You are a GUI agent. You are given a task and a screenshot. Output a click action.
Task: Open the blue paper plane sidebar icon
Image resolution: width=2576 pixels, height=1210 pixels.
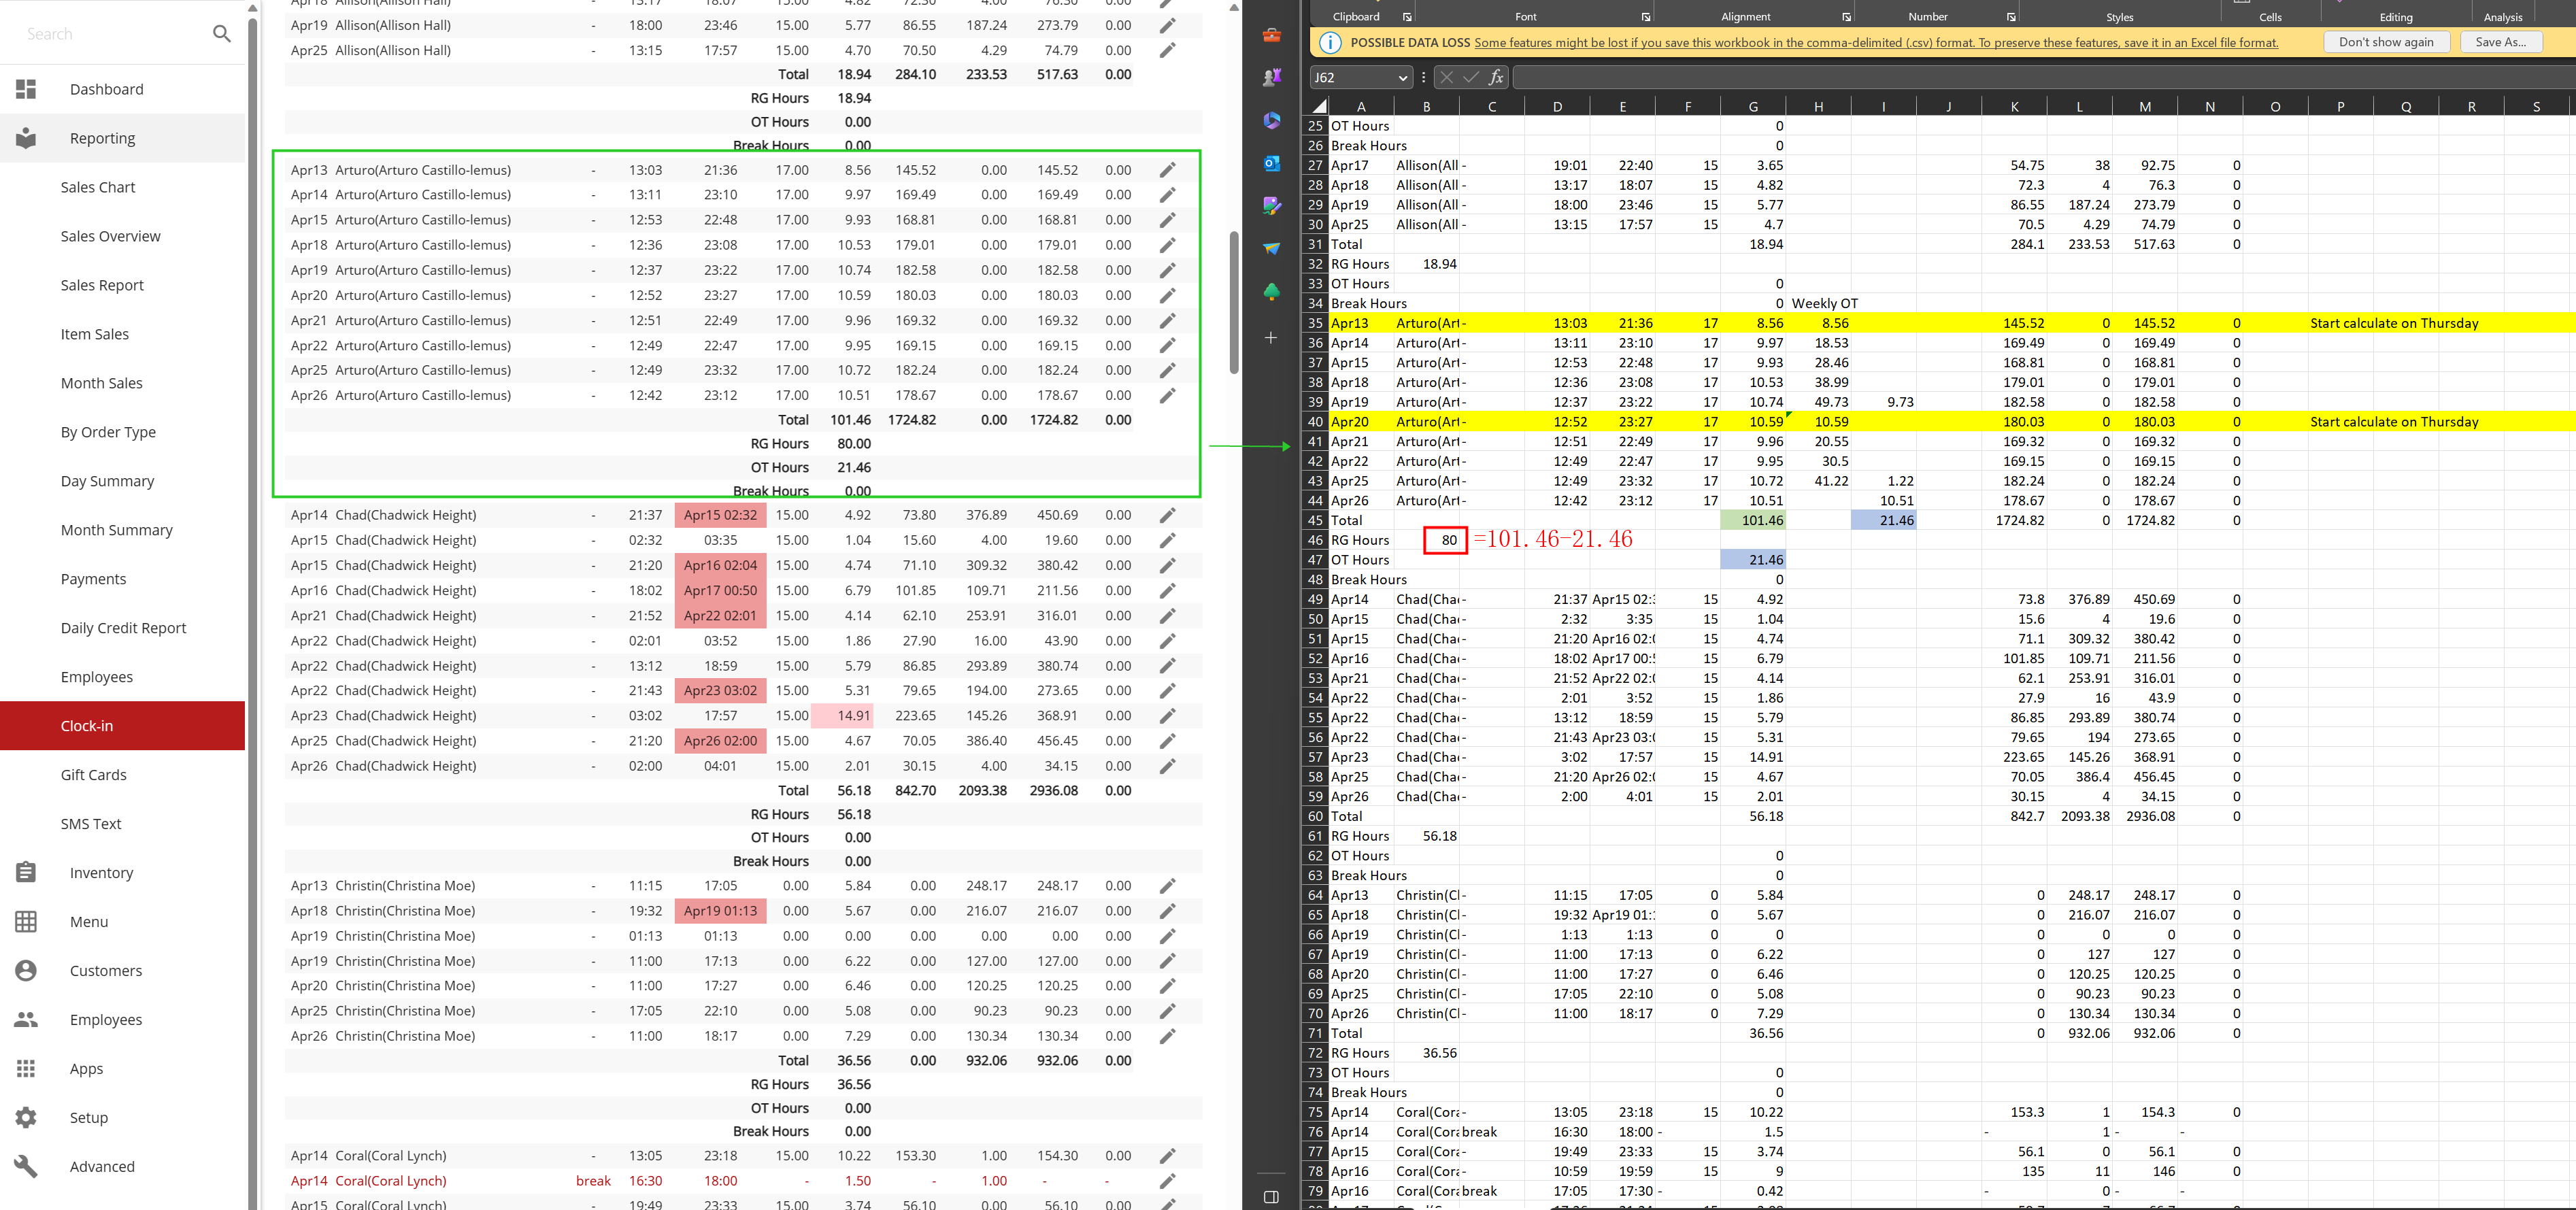pos(1271,248)
